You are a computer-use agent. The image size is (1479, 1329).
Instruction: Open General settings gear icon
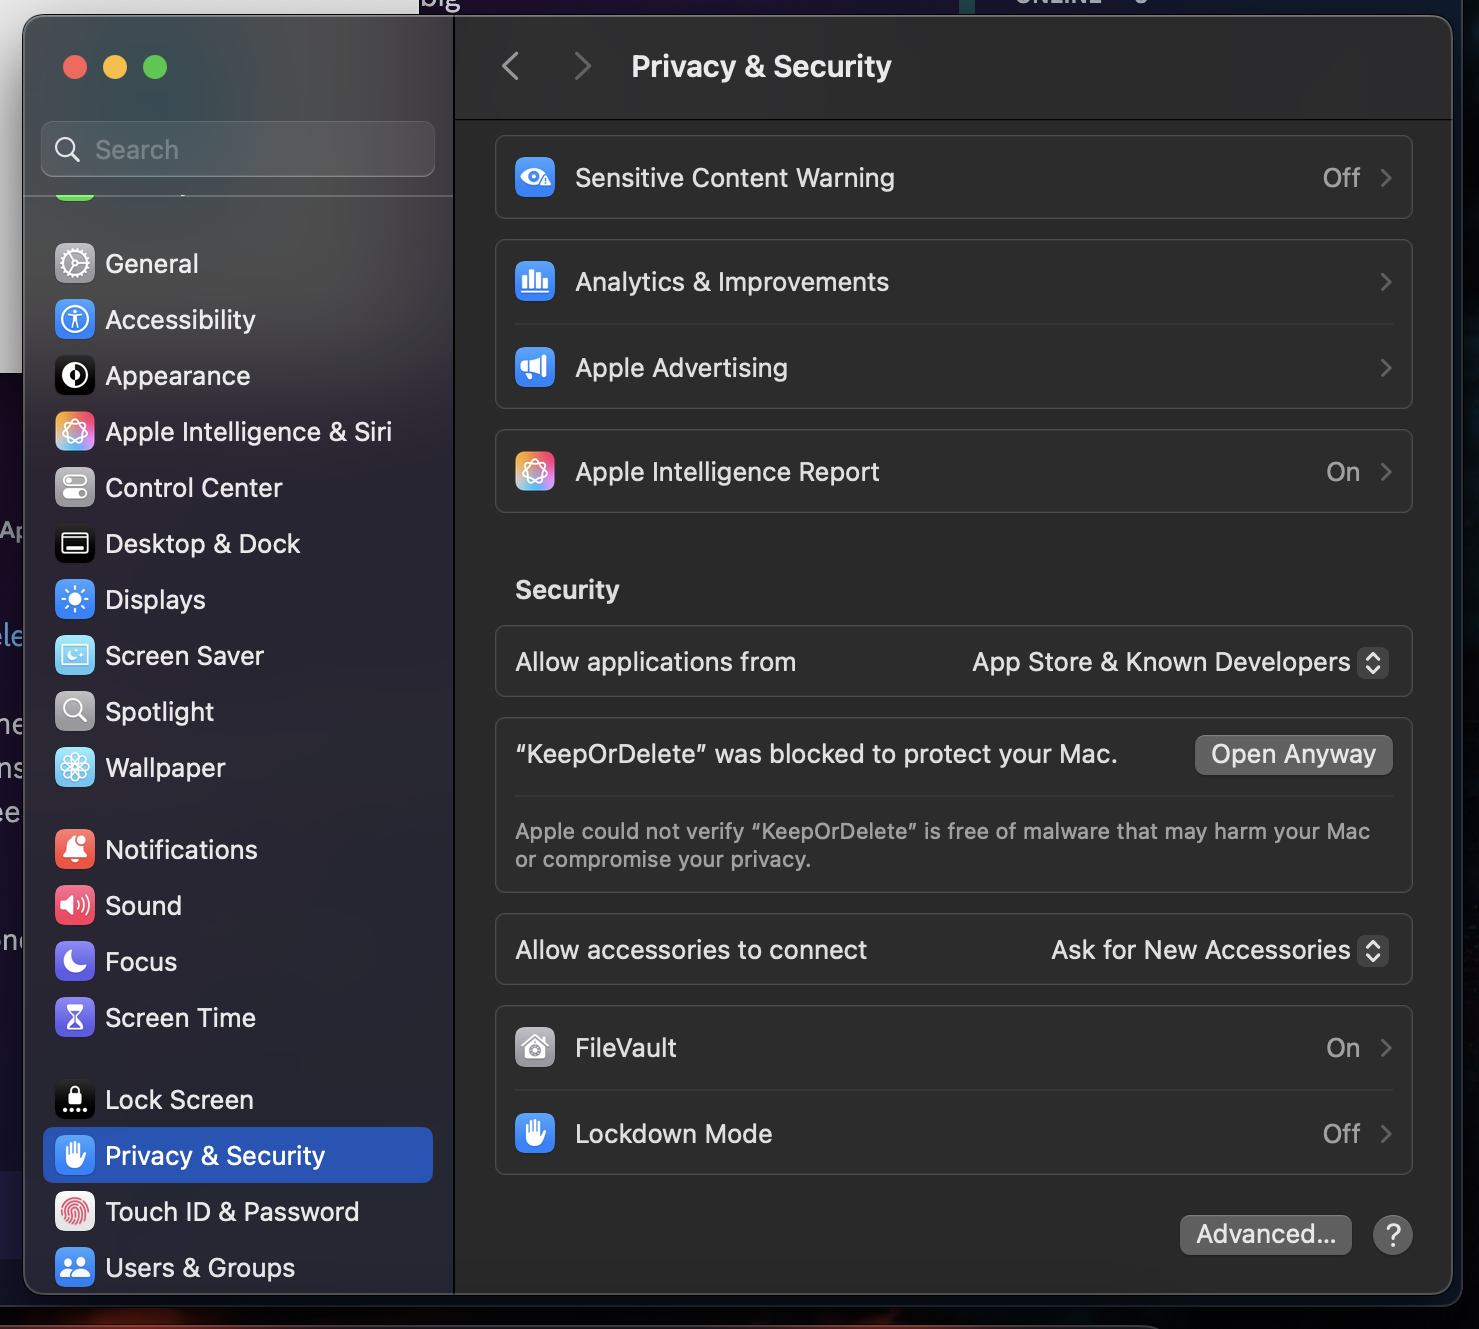tap(75, 264)
